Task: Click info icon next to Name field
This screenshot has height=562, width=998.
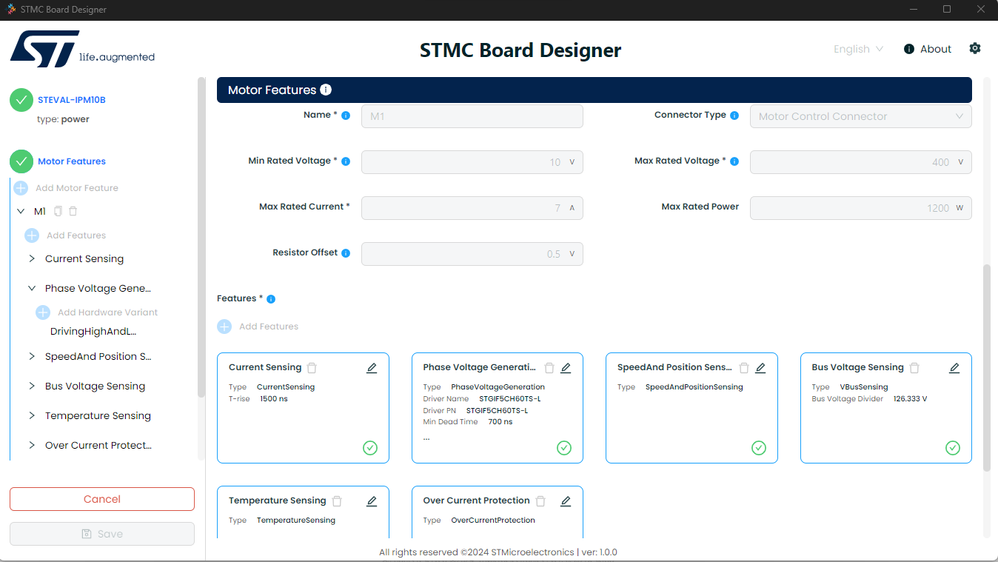Action: (x=346, y=115)
